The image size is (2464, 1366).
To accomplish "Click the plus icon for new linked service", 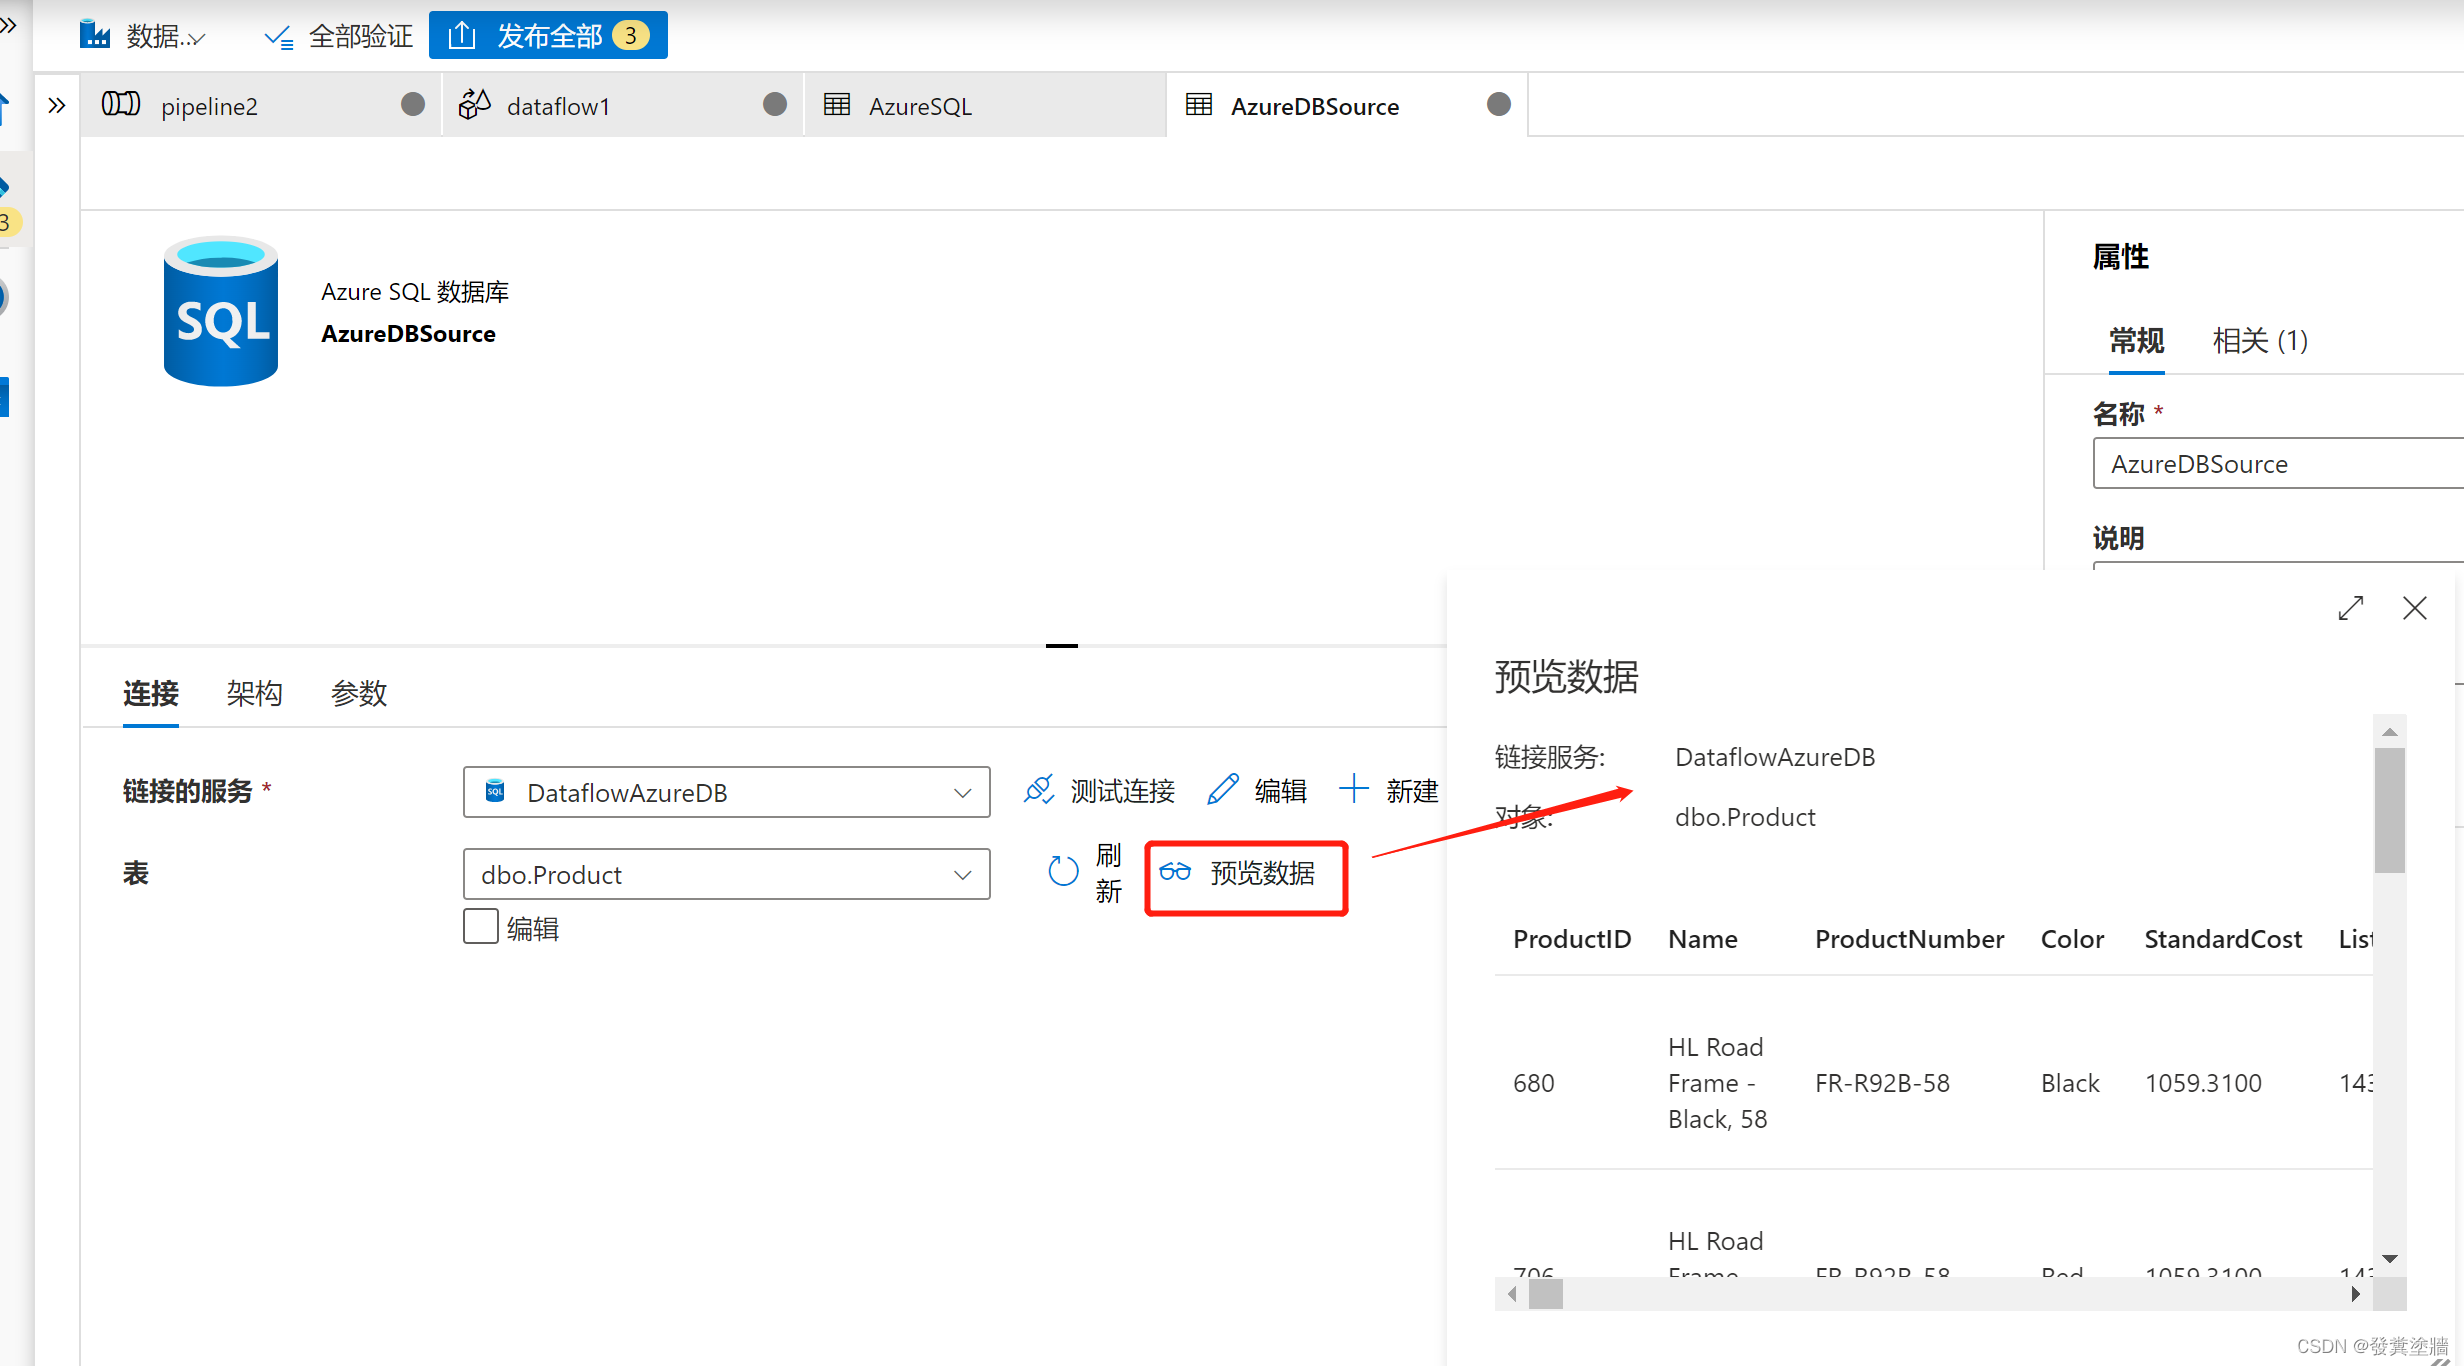I will point(1353,789).
